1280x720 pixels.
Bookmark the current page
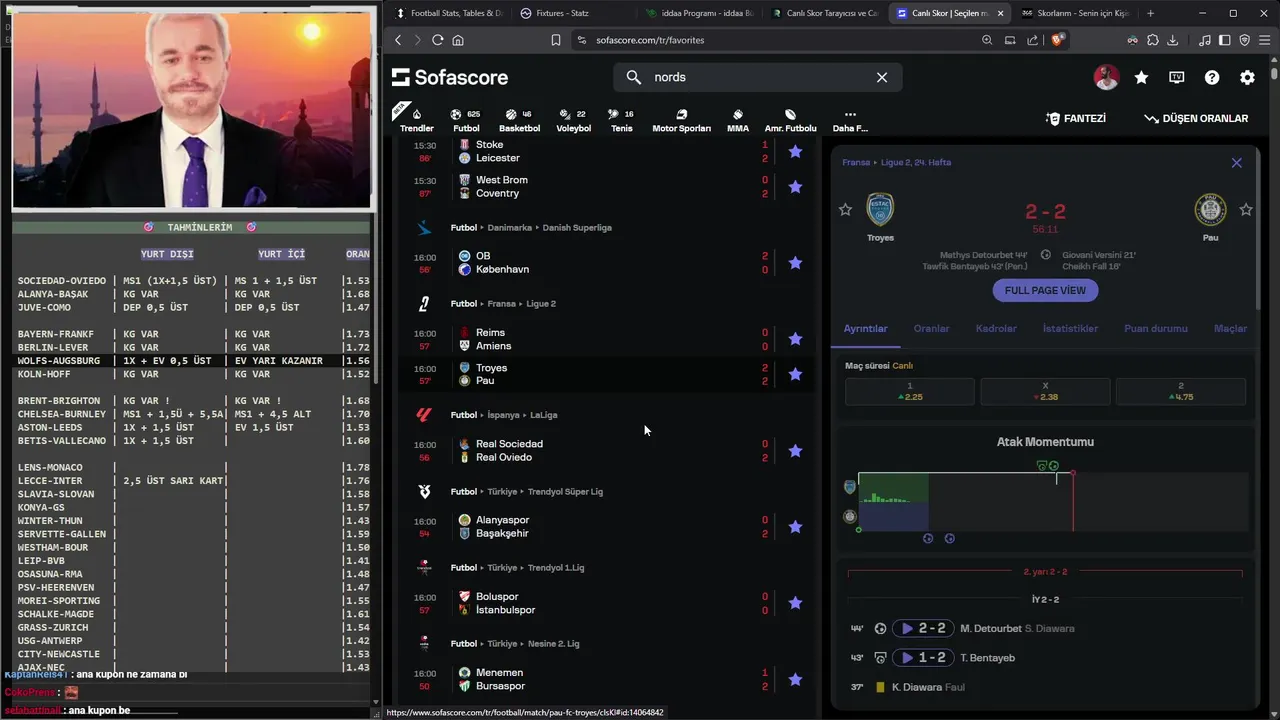pos(556,40)
